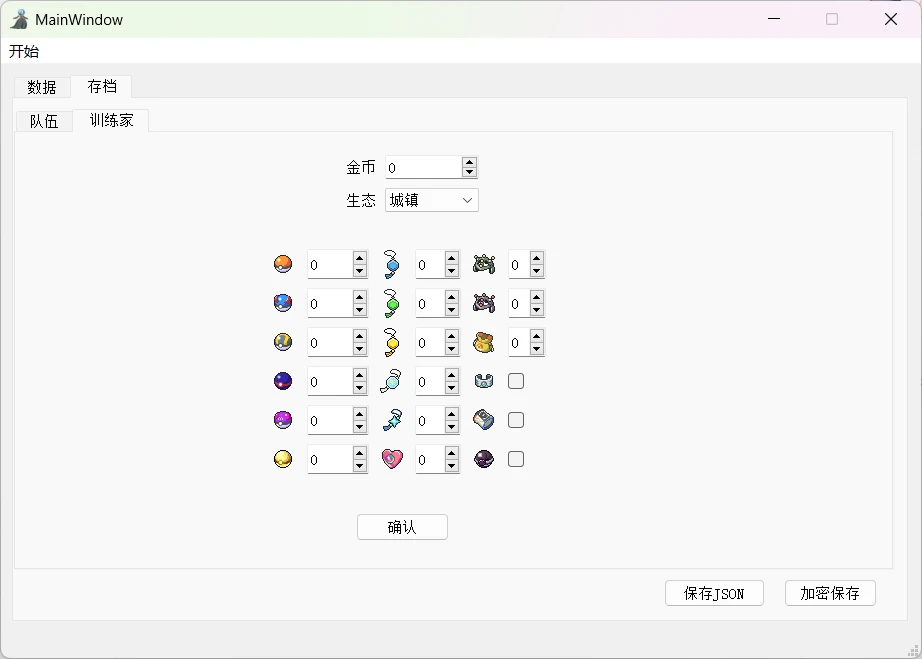Click the dark purple ball icon
This screenshot has width=922, height=659.
tap(484, 459)
